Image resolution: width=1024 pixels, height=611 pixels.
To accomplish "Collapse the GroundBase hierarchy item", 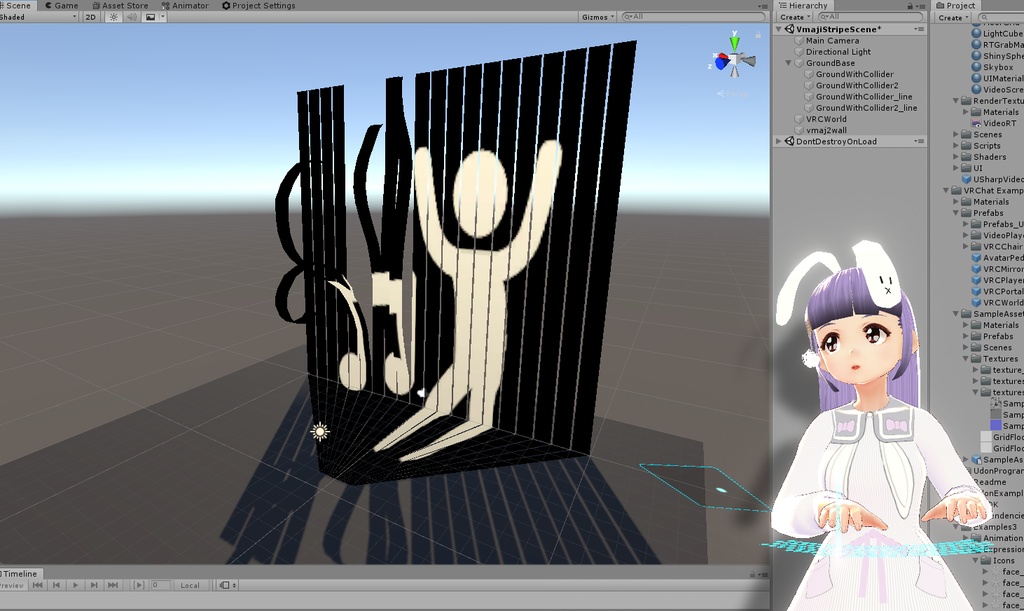I will pyautogui.click(x=787, y=63).
